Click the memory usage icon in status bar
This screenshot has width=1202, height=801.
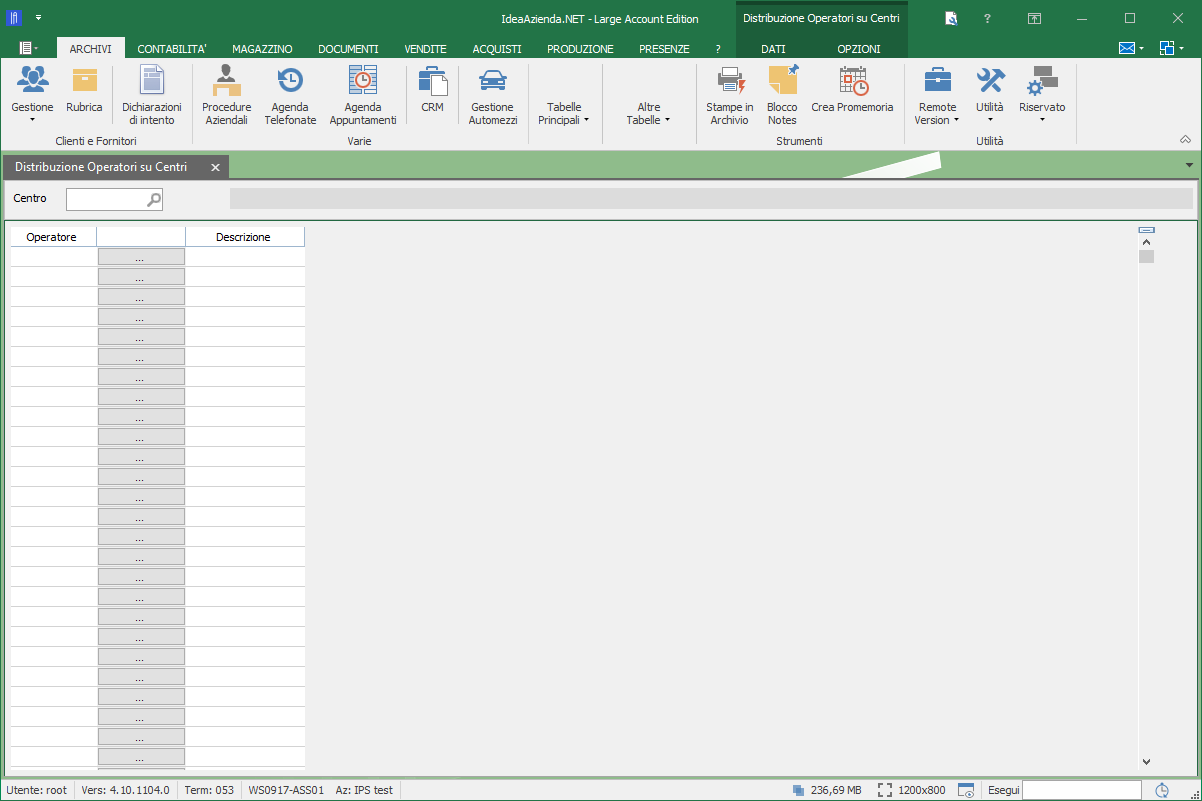coord(797,790)
